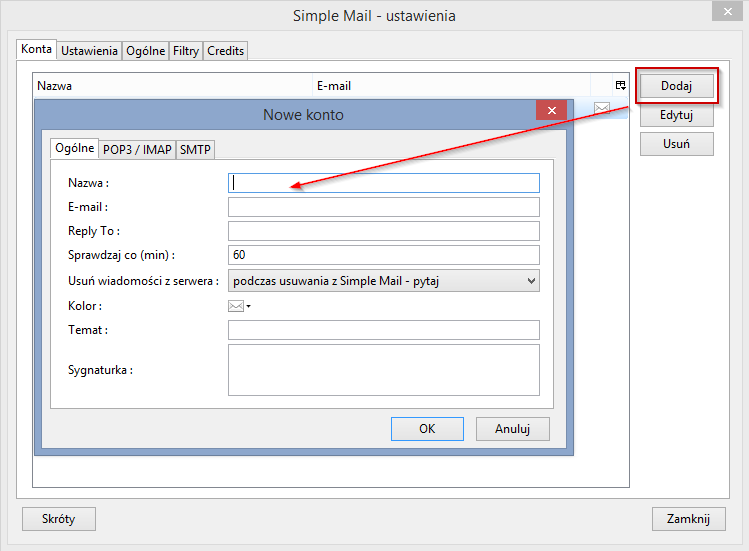Viewport: 749px width, 551px height.
Task: Click the Zamknij button
Action: (688, 519)
